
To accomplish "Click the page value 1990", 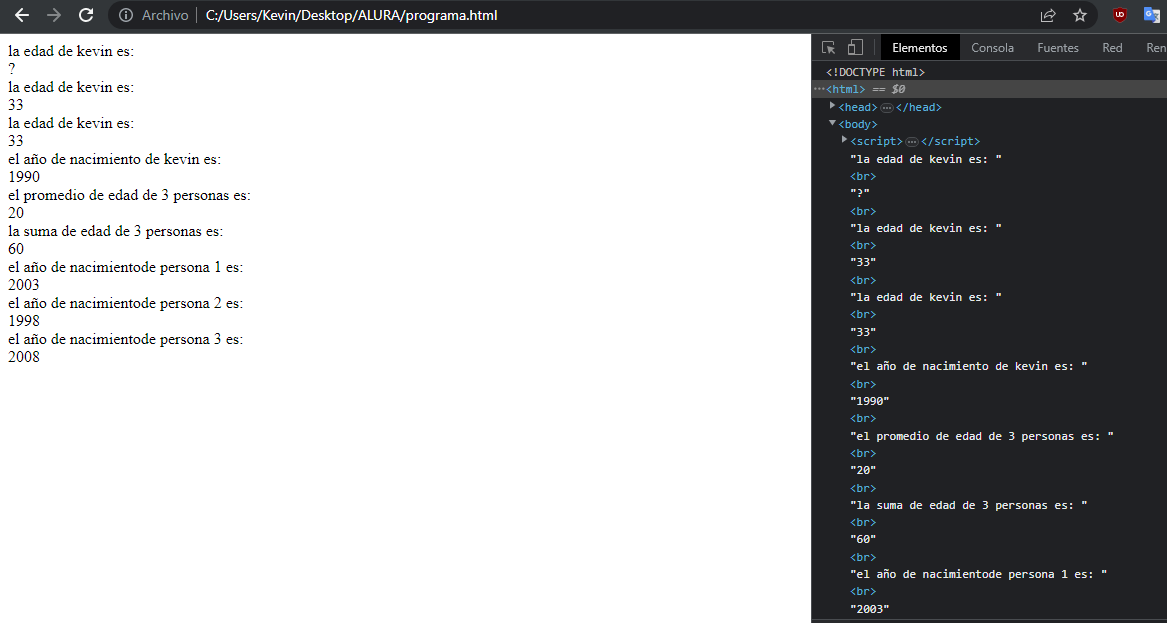I will tap(24, 177).
